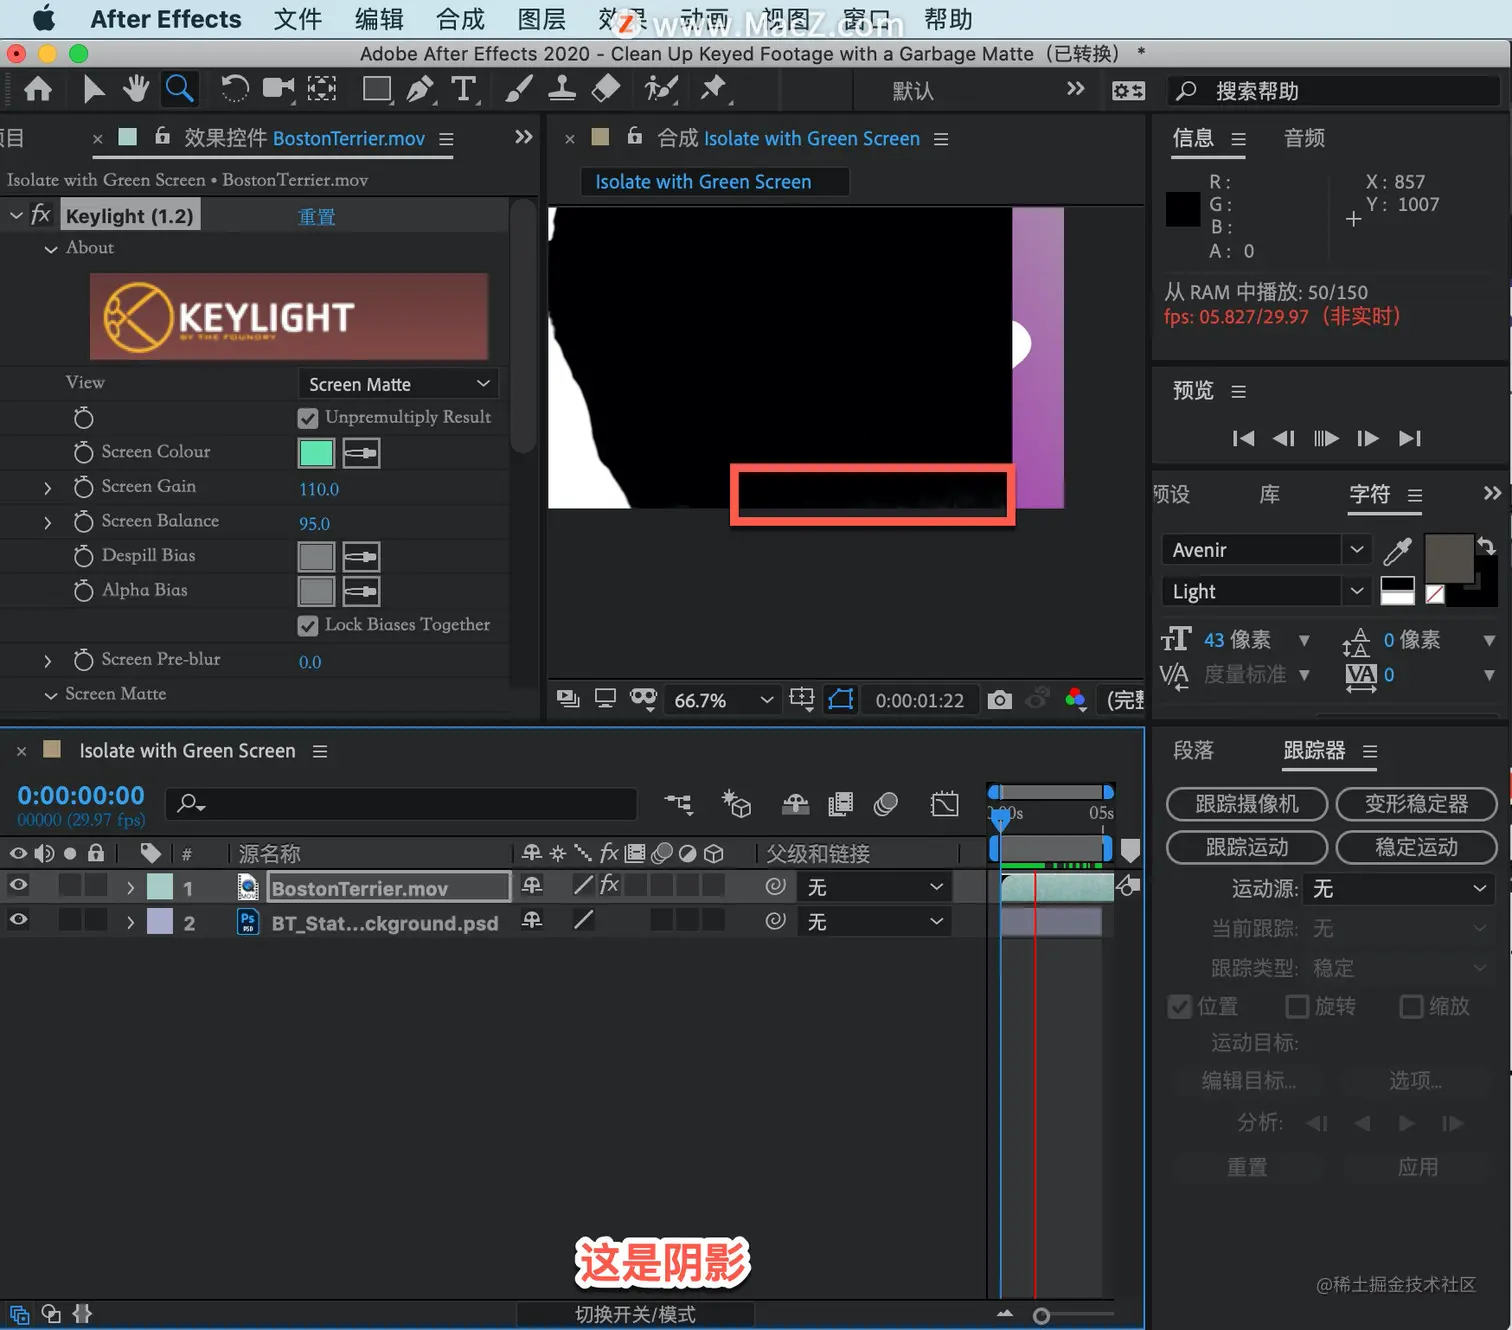The image size is (1512, 1330).
Task: Toggle the fx switch on BostonTerrier.mov layer
Action: point(609,885)
